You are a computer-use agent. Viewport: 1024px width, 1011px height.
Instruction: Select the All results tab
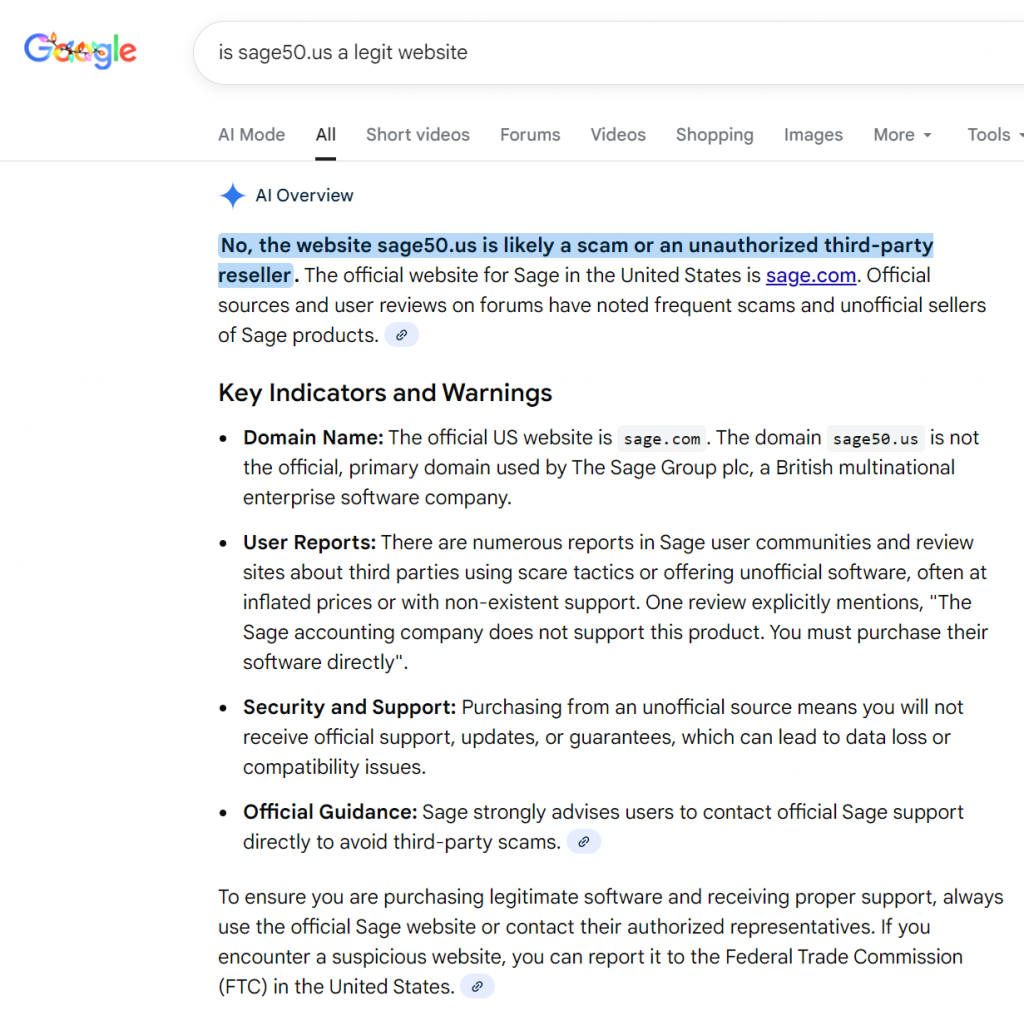(x=325, y=135)
